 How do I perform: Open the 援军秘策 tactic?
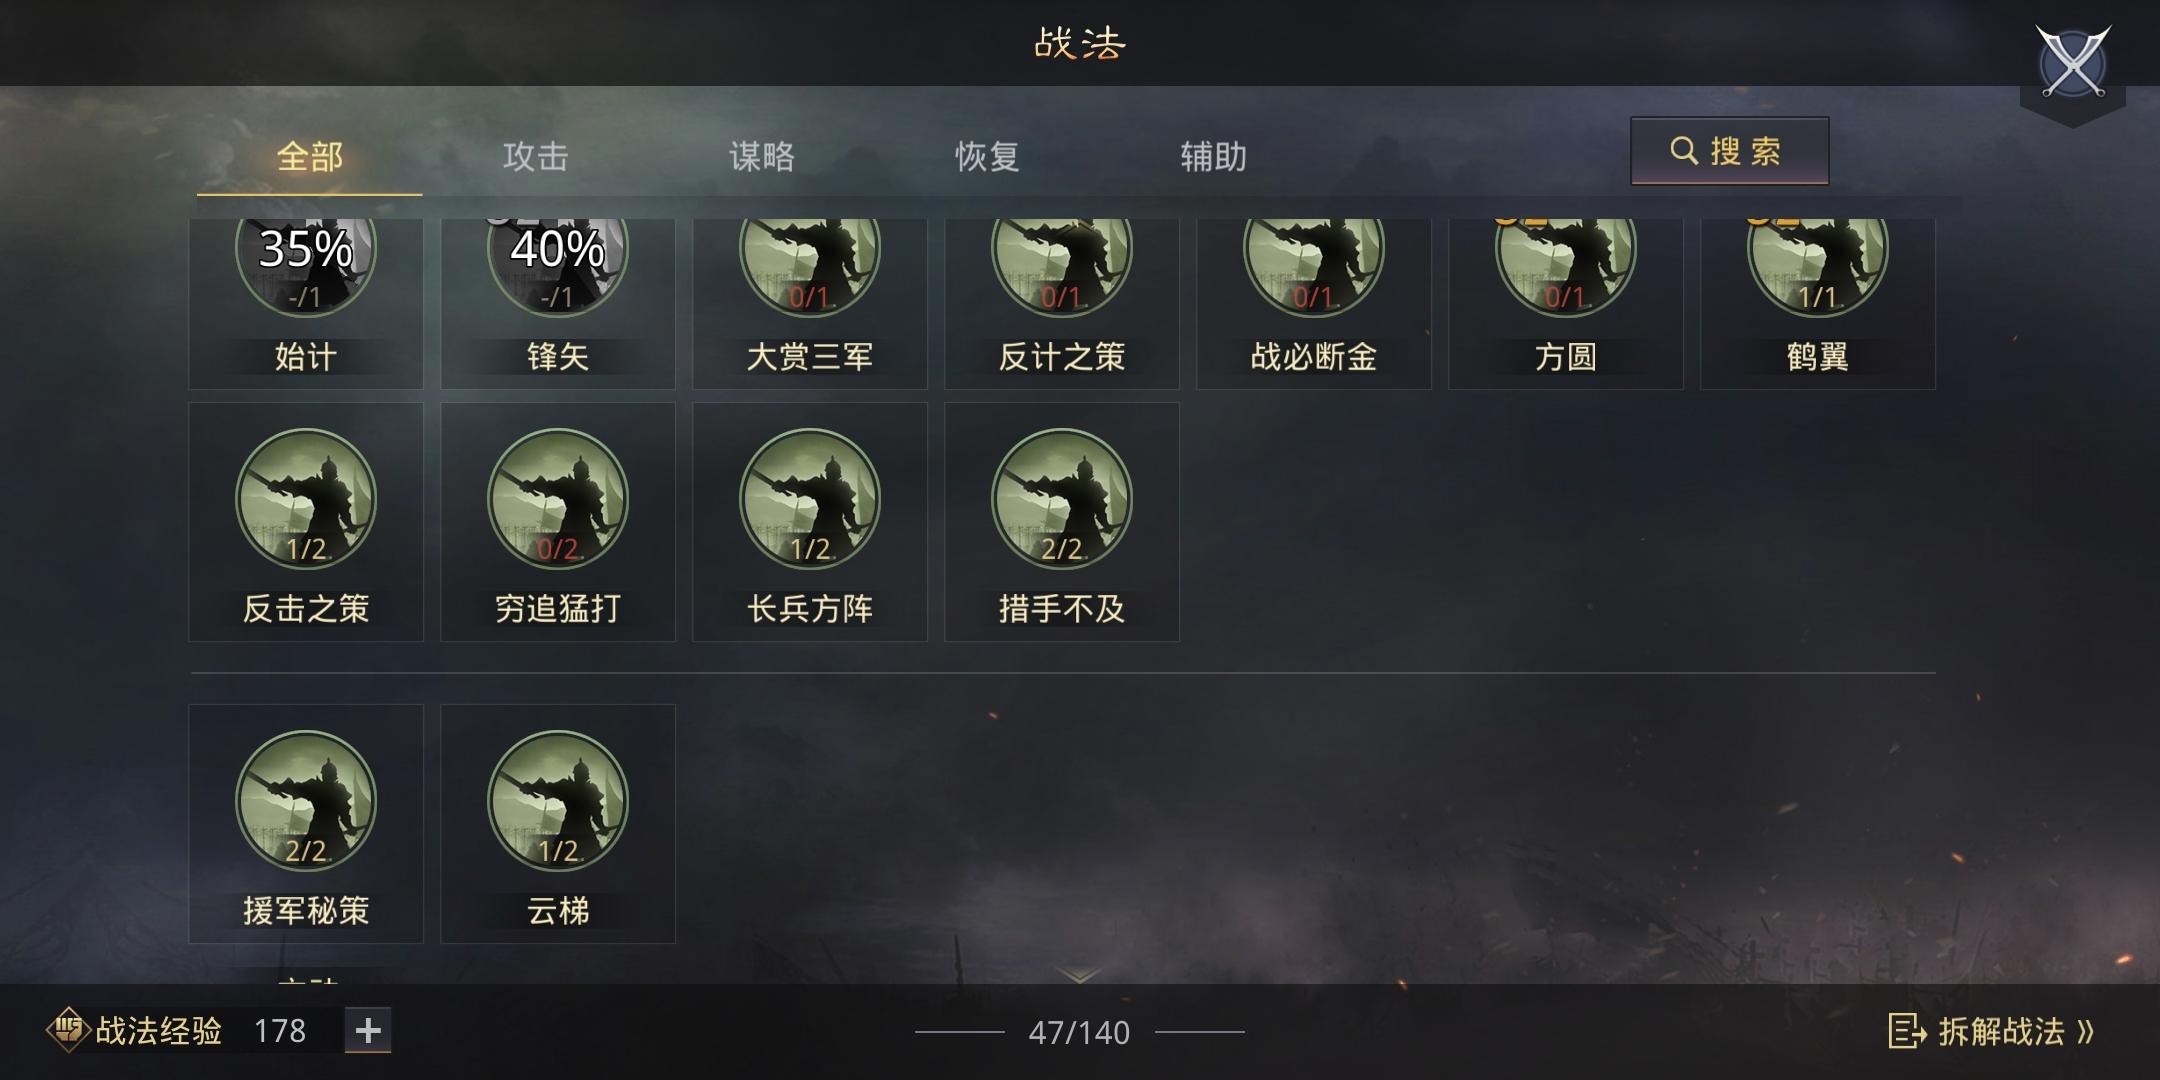(306, 824)
